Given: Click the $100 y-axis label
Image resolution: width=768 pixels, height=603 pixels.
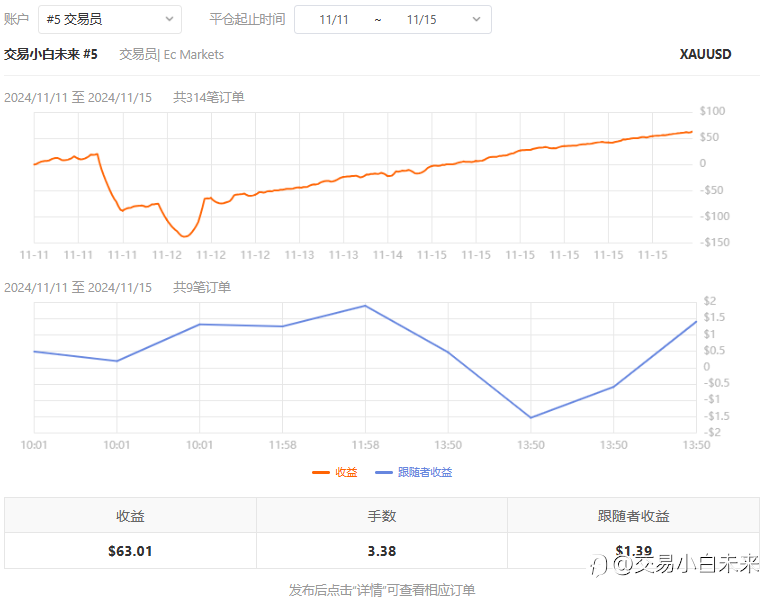Looking at the screenshot, I should tap(712, 111).
